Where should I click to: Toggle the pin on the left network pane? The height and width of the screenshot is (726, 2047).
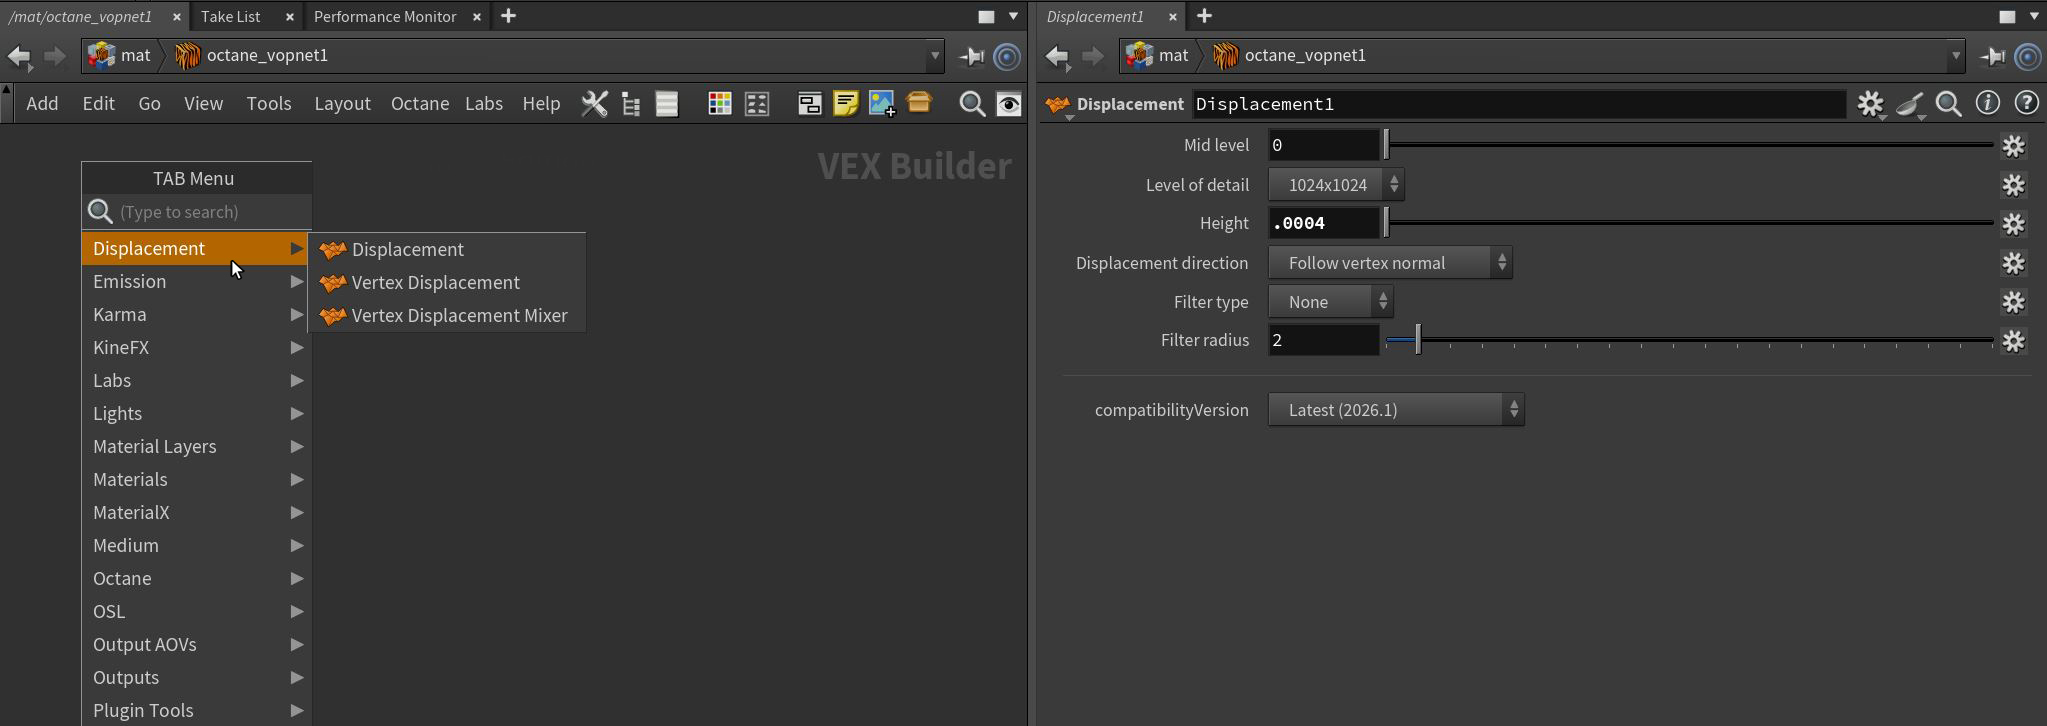pyautogui.click(x=971, y=57)
